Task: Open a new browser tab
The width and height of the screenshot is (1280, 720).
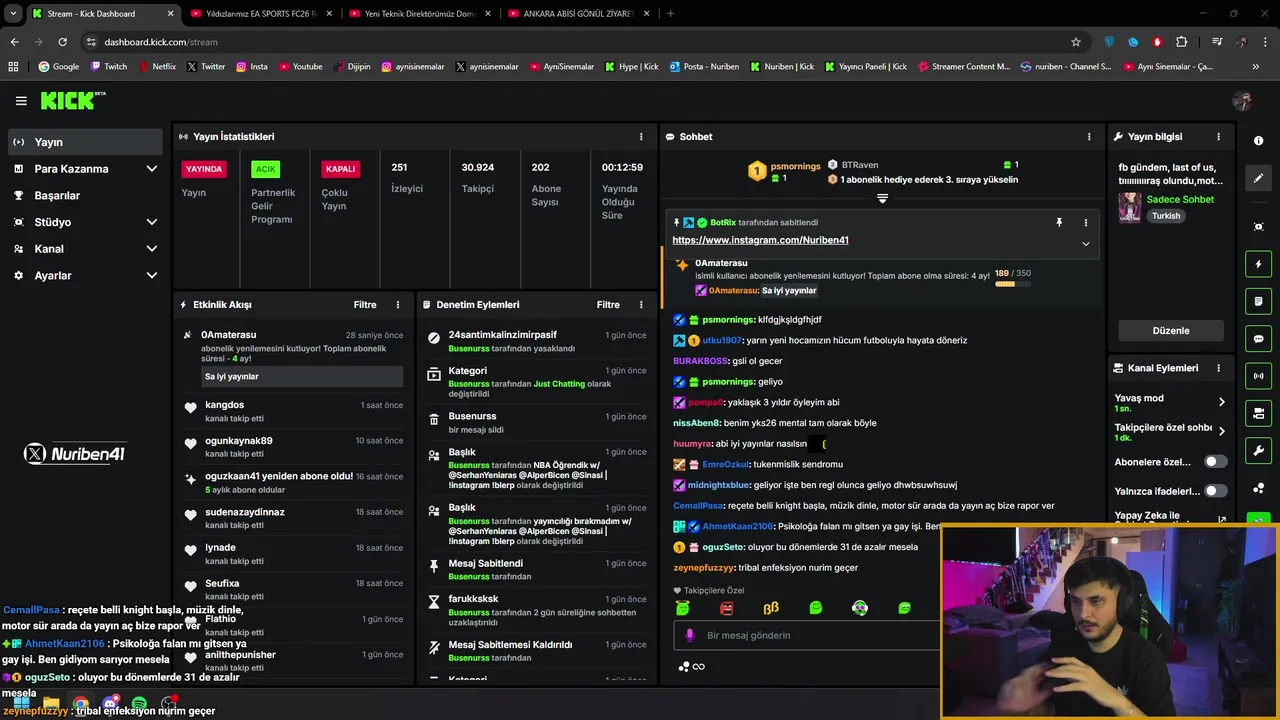Action: tap(670, 14)
